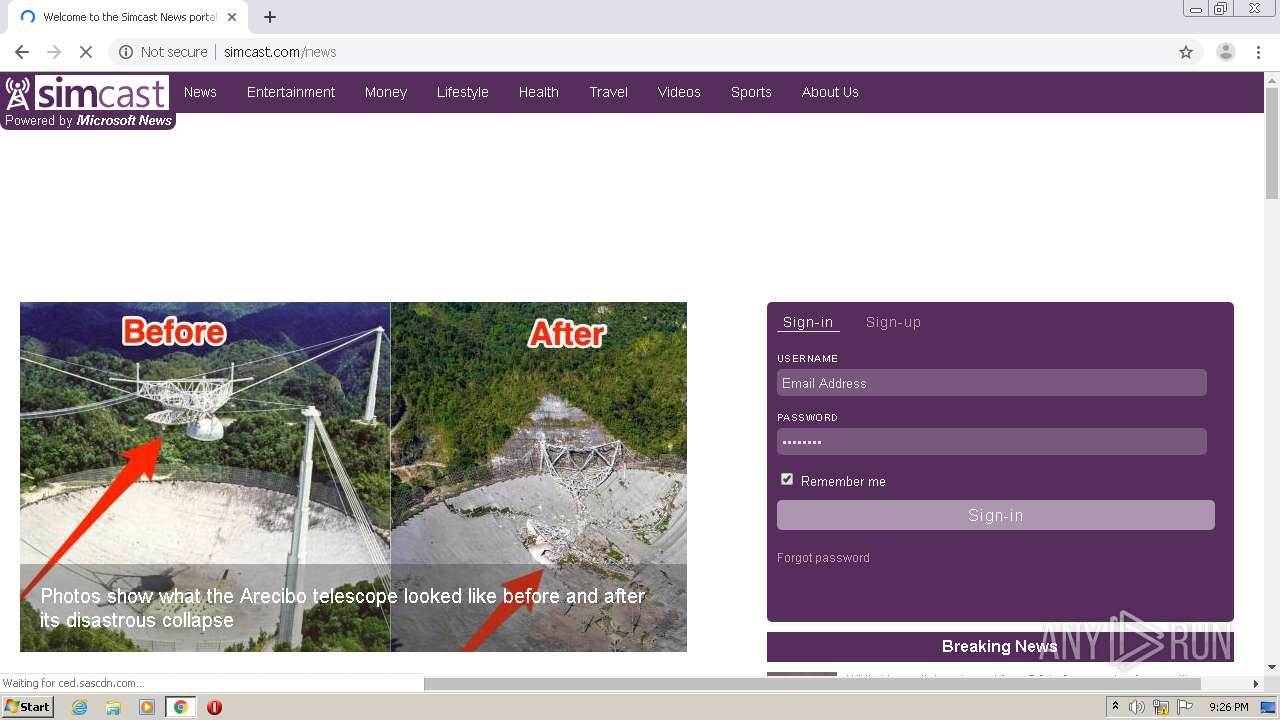The width and height of the screenshot is (1280, 720).
Task: View site info for Not secure
Action: [163, 52]
